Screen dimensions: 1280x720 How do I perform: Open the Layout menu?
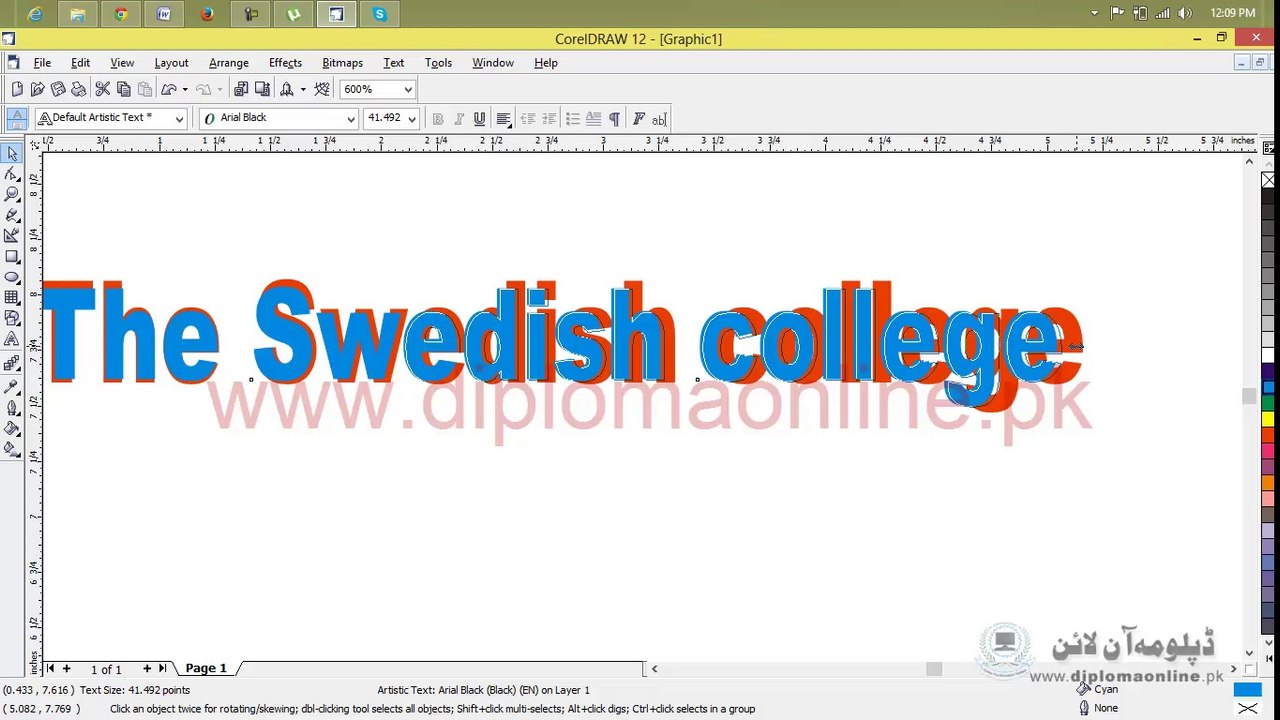coord(171,62)
